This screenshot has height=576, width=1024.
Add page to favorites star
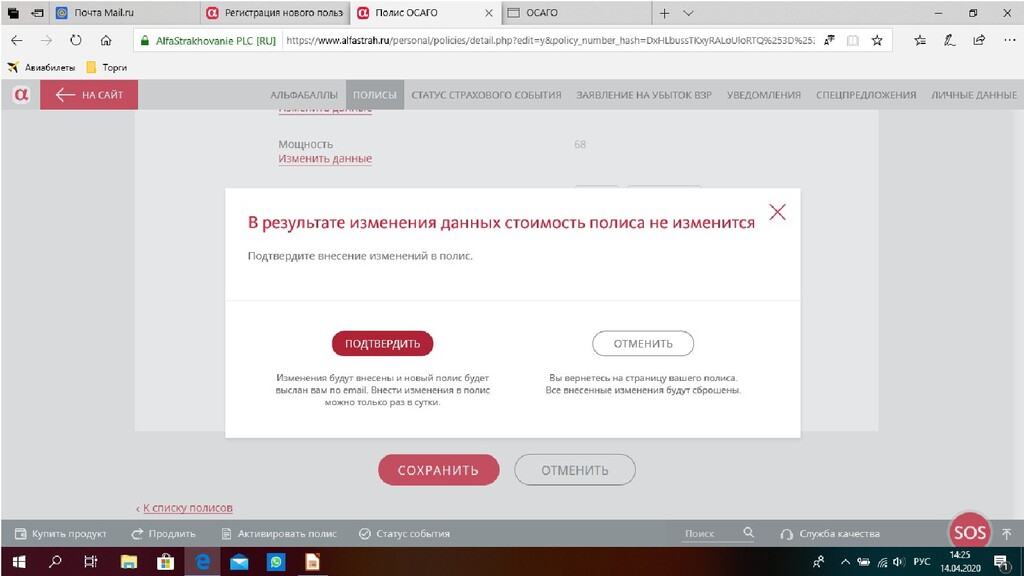[877, 40]
